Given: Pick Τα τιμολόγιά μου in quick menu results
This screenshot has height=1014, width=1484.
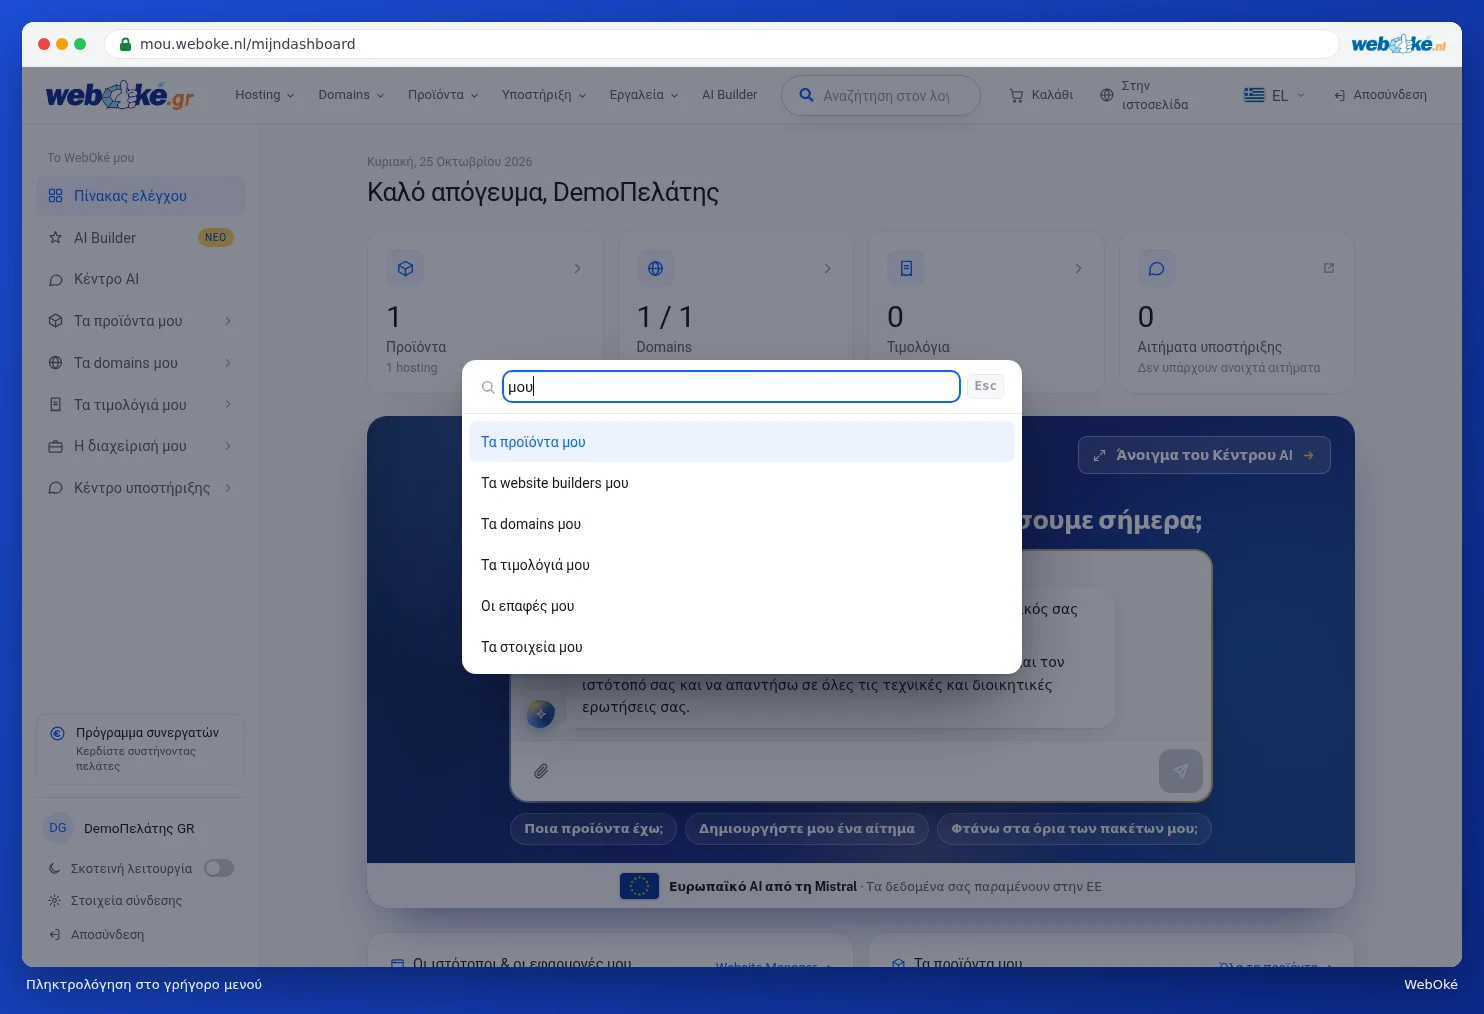Looking at the screenshot, I should point(742,565).
